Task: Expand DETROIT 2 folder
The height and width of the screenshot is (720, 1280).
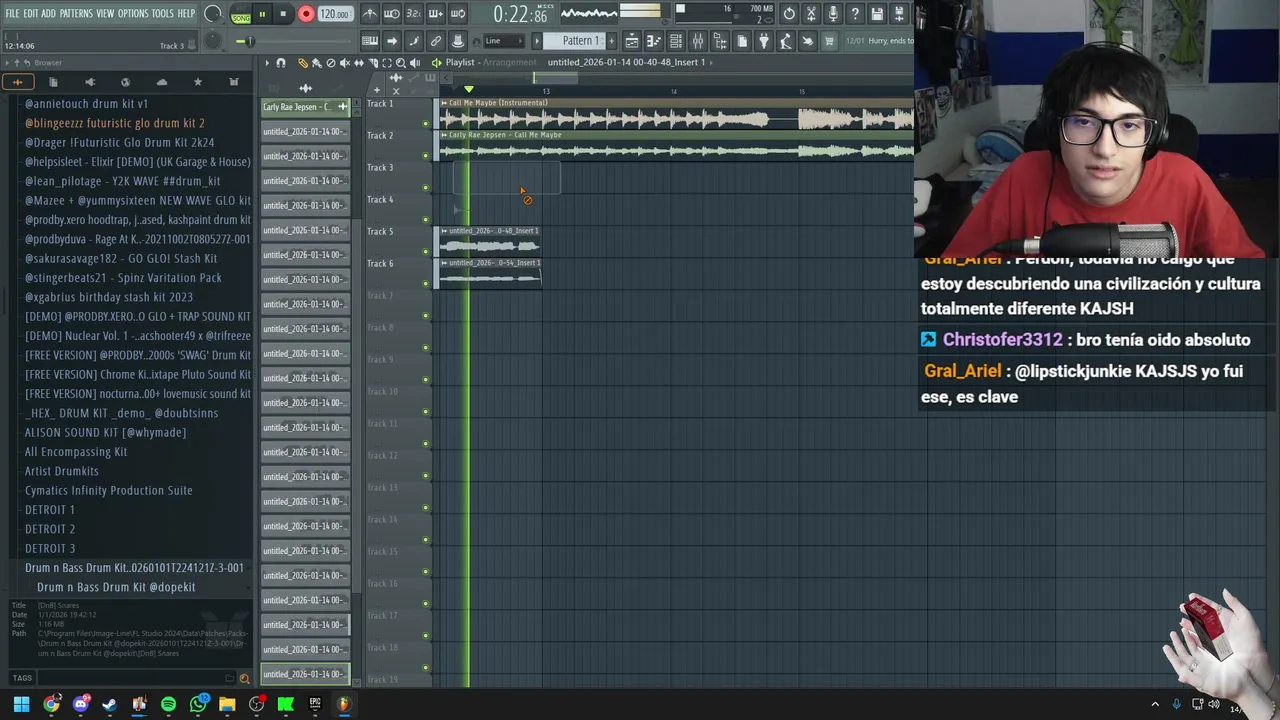Action: (x=50, y=529)
